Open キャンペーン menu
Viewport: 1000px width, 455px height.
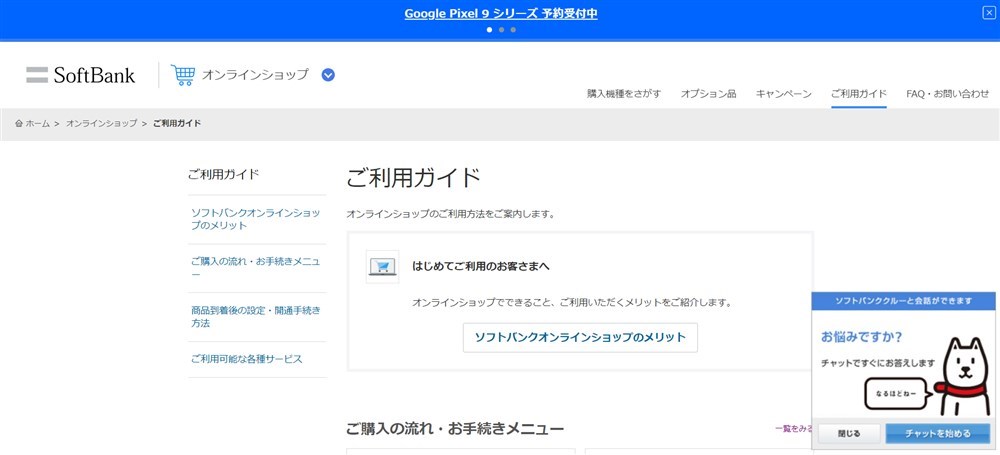coord(783,94)
